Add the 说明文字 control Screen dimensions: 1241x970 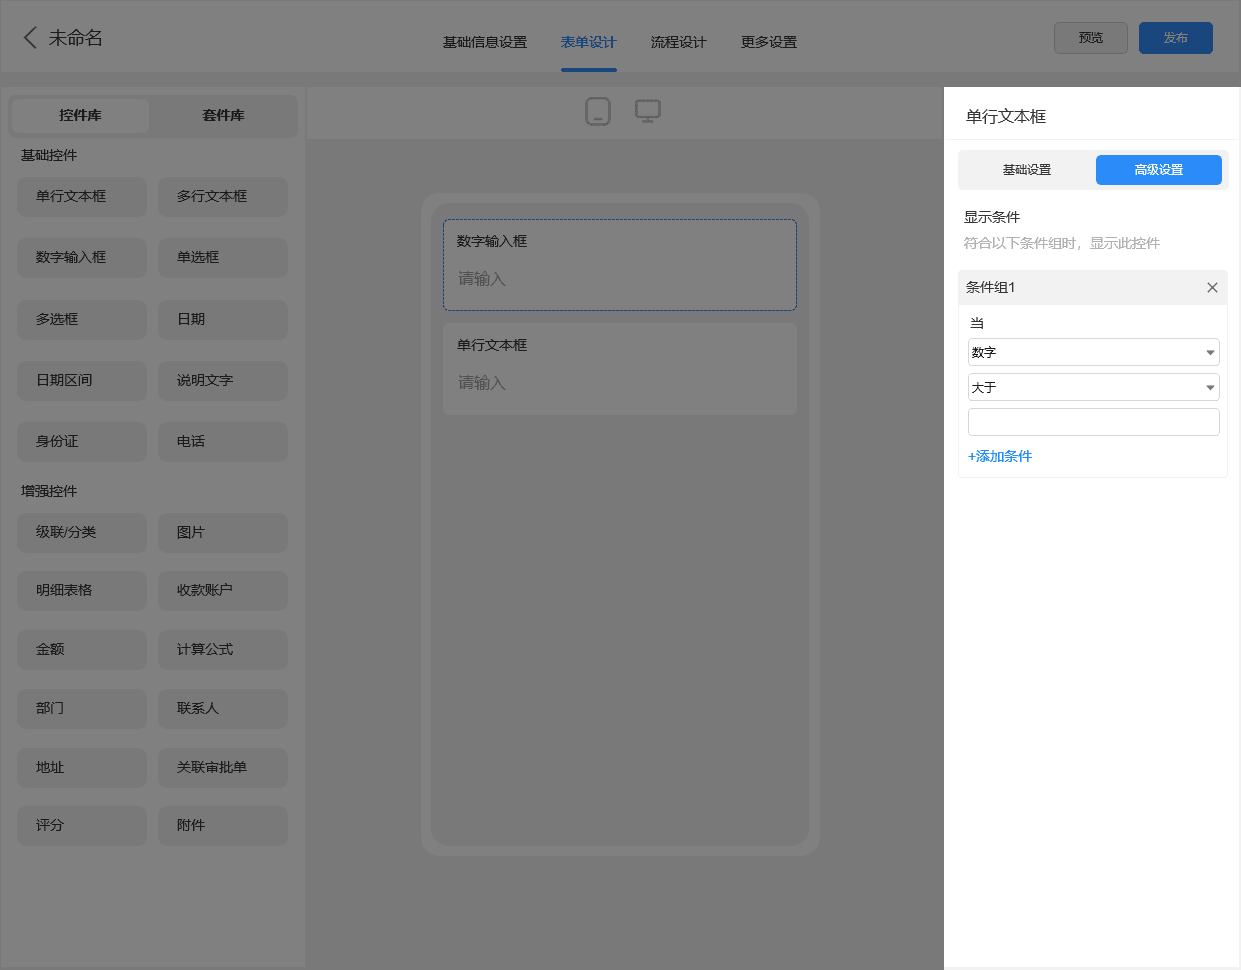tap(223, 381)
